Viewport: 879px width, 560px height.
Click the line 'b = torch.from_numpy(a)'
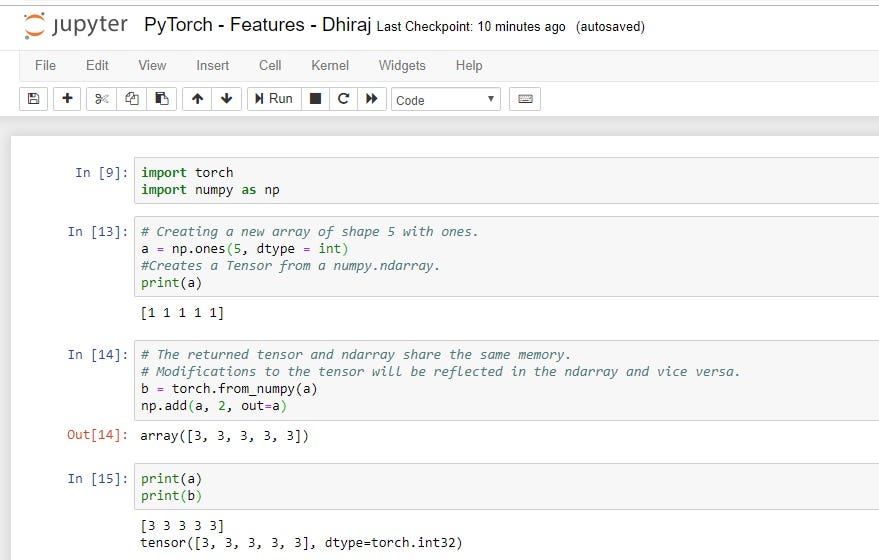click(x=229, y=388)
